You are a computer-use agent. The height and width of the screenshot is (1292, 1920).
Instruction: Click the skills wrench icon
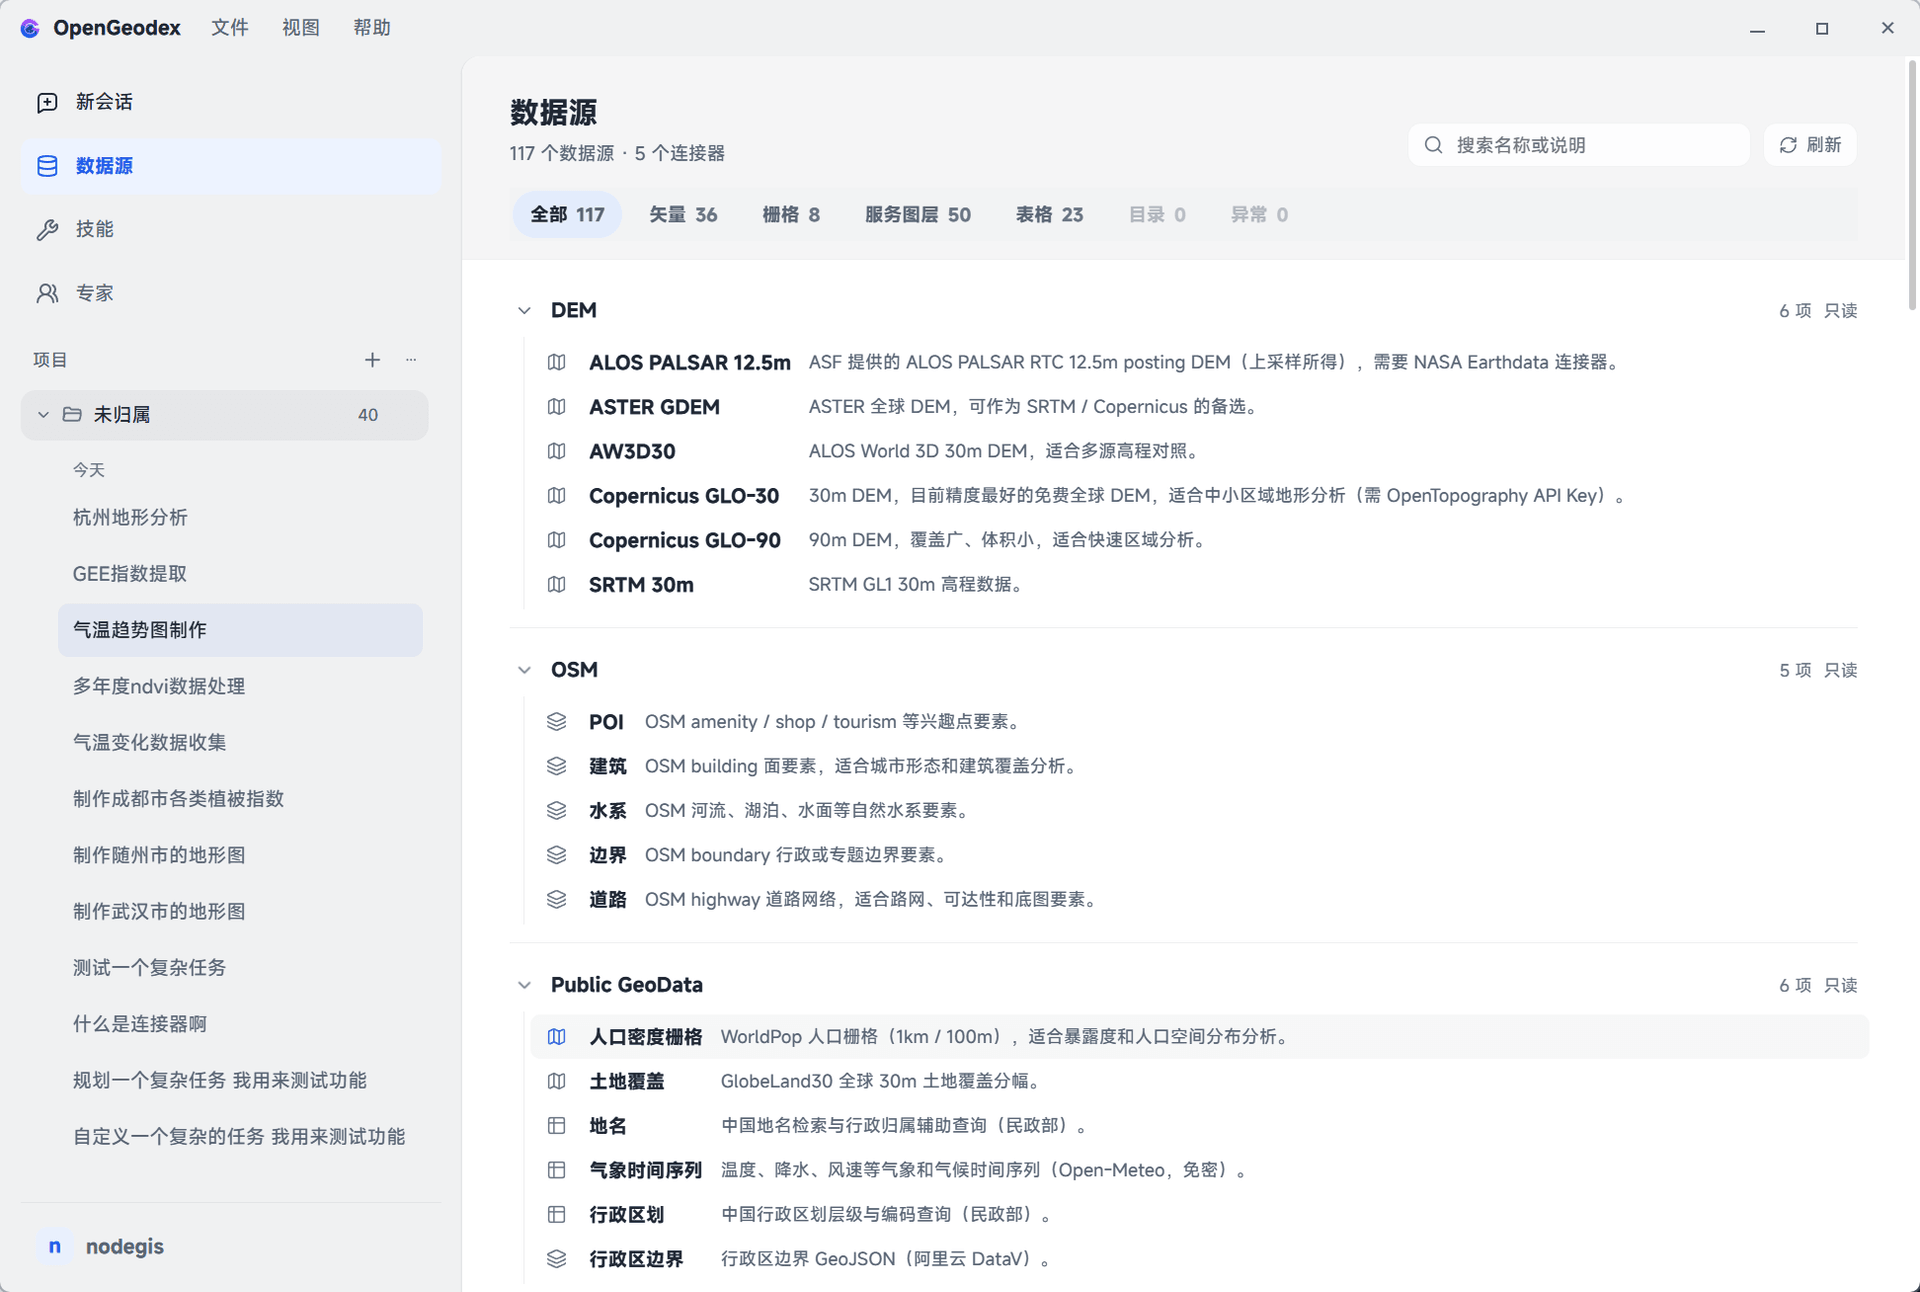[x=47, y=229]
